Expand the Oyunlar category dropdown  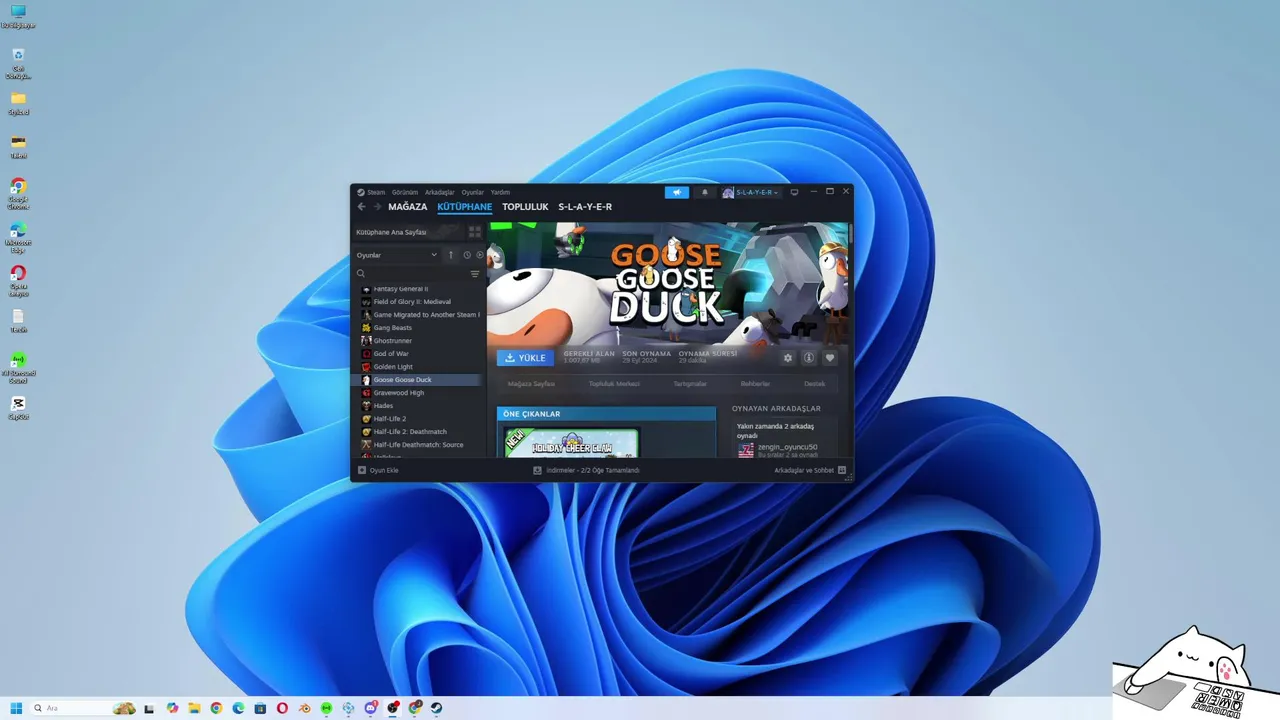pyautogui.click(x=397, y=255)
